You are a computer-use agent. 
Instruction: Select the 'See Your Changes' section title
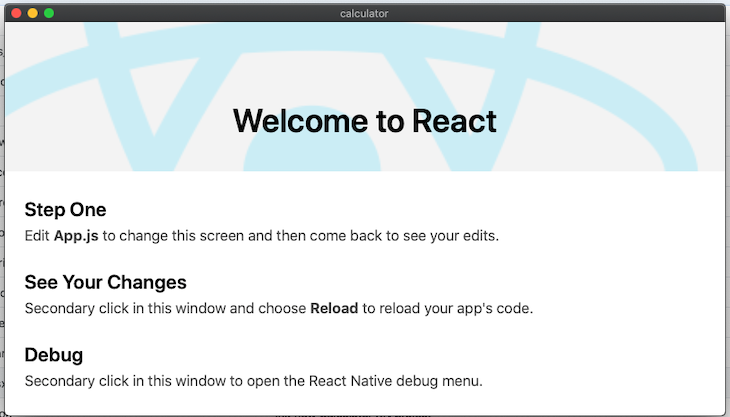(105, 283)
